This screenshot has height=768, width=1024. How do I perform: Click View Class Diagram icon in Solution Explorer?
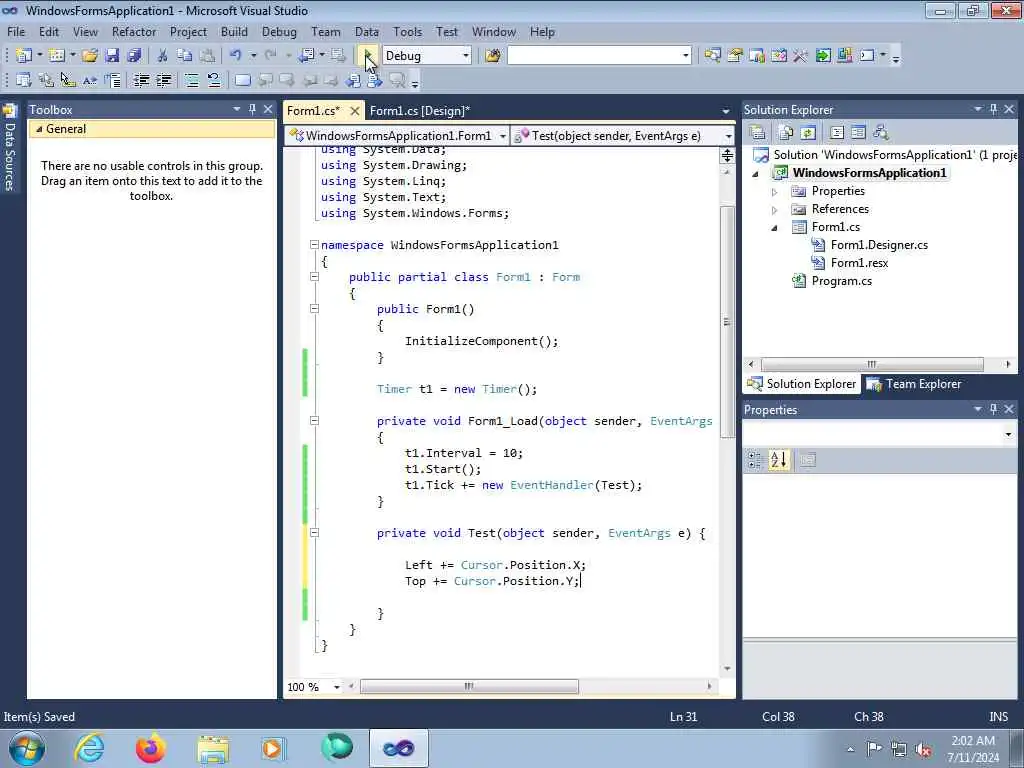[880, 133]
